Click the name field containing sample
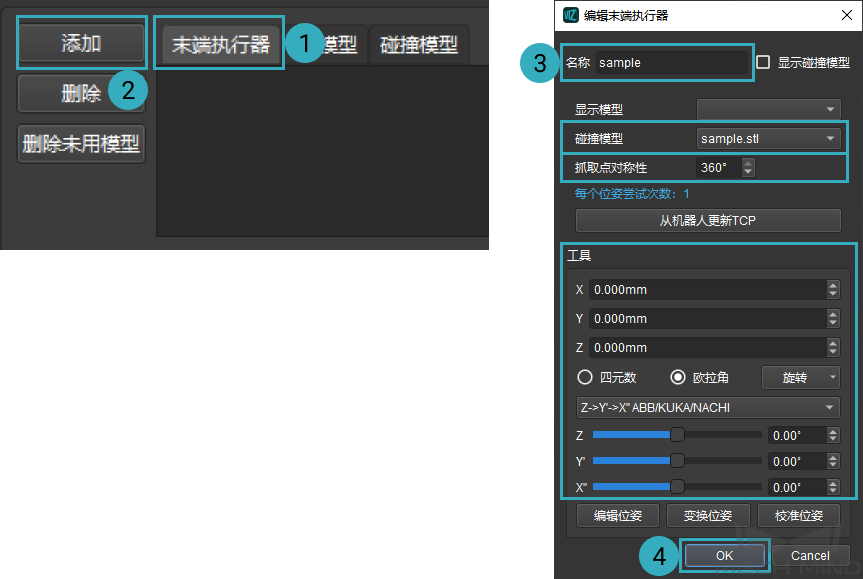Viewport: 863px width, 579px height. (671, 63)
